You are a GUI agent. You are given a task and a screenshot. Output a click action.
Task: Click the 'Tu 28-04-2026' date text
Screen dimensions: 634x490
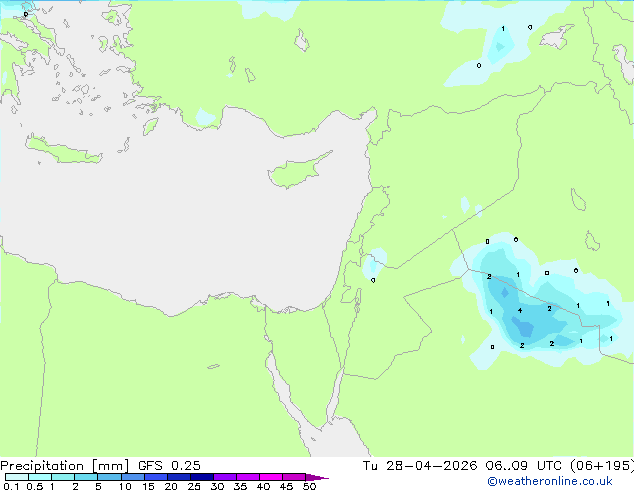click(x=420, y=466)
